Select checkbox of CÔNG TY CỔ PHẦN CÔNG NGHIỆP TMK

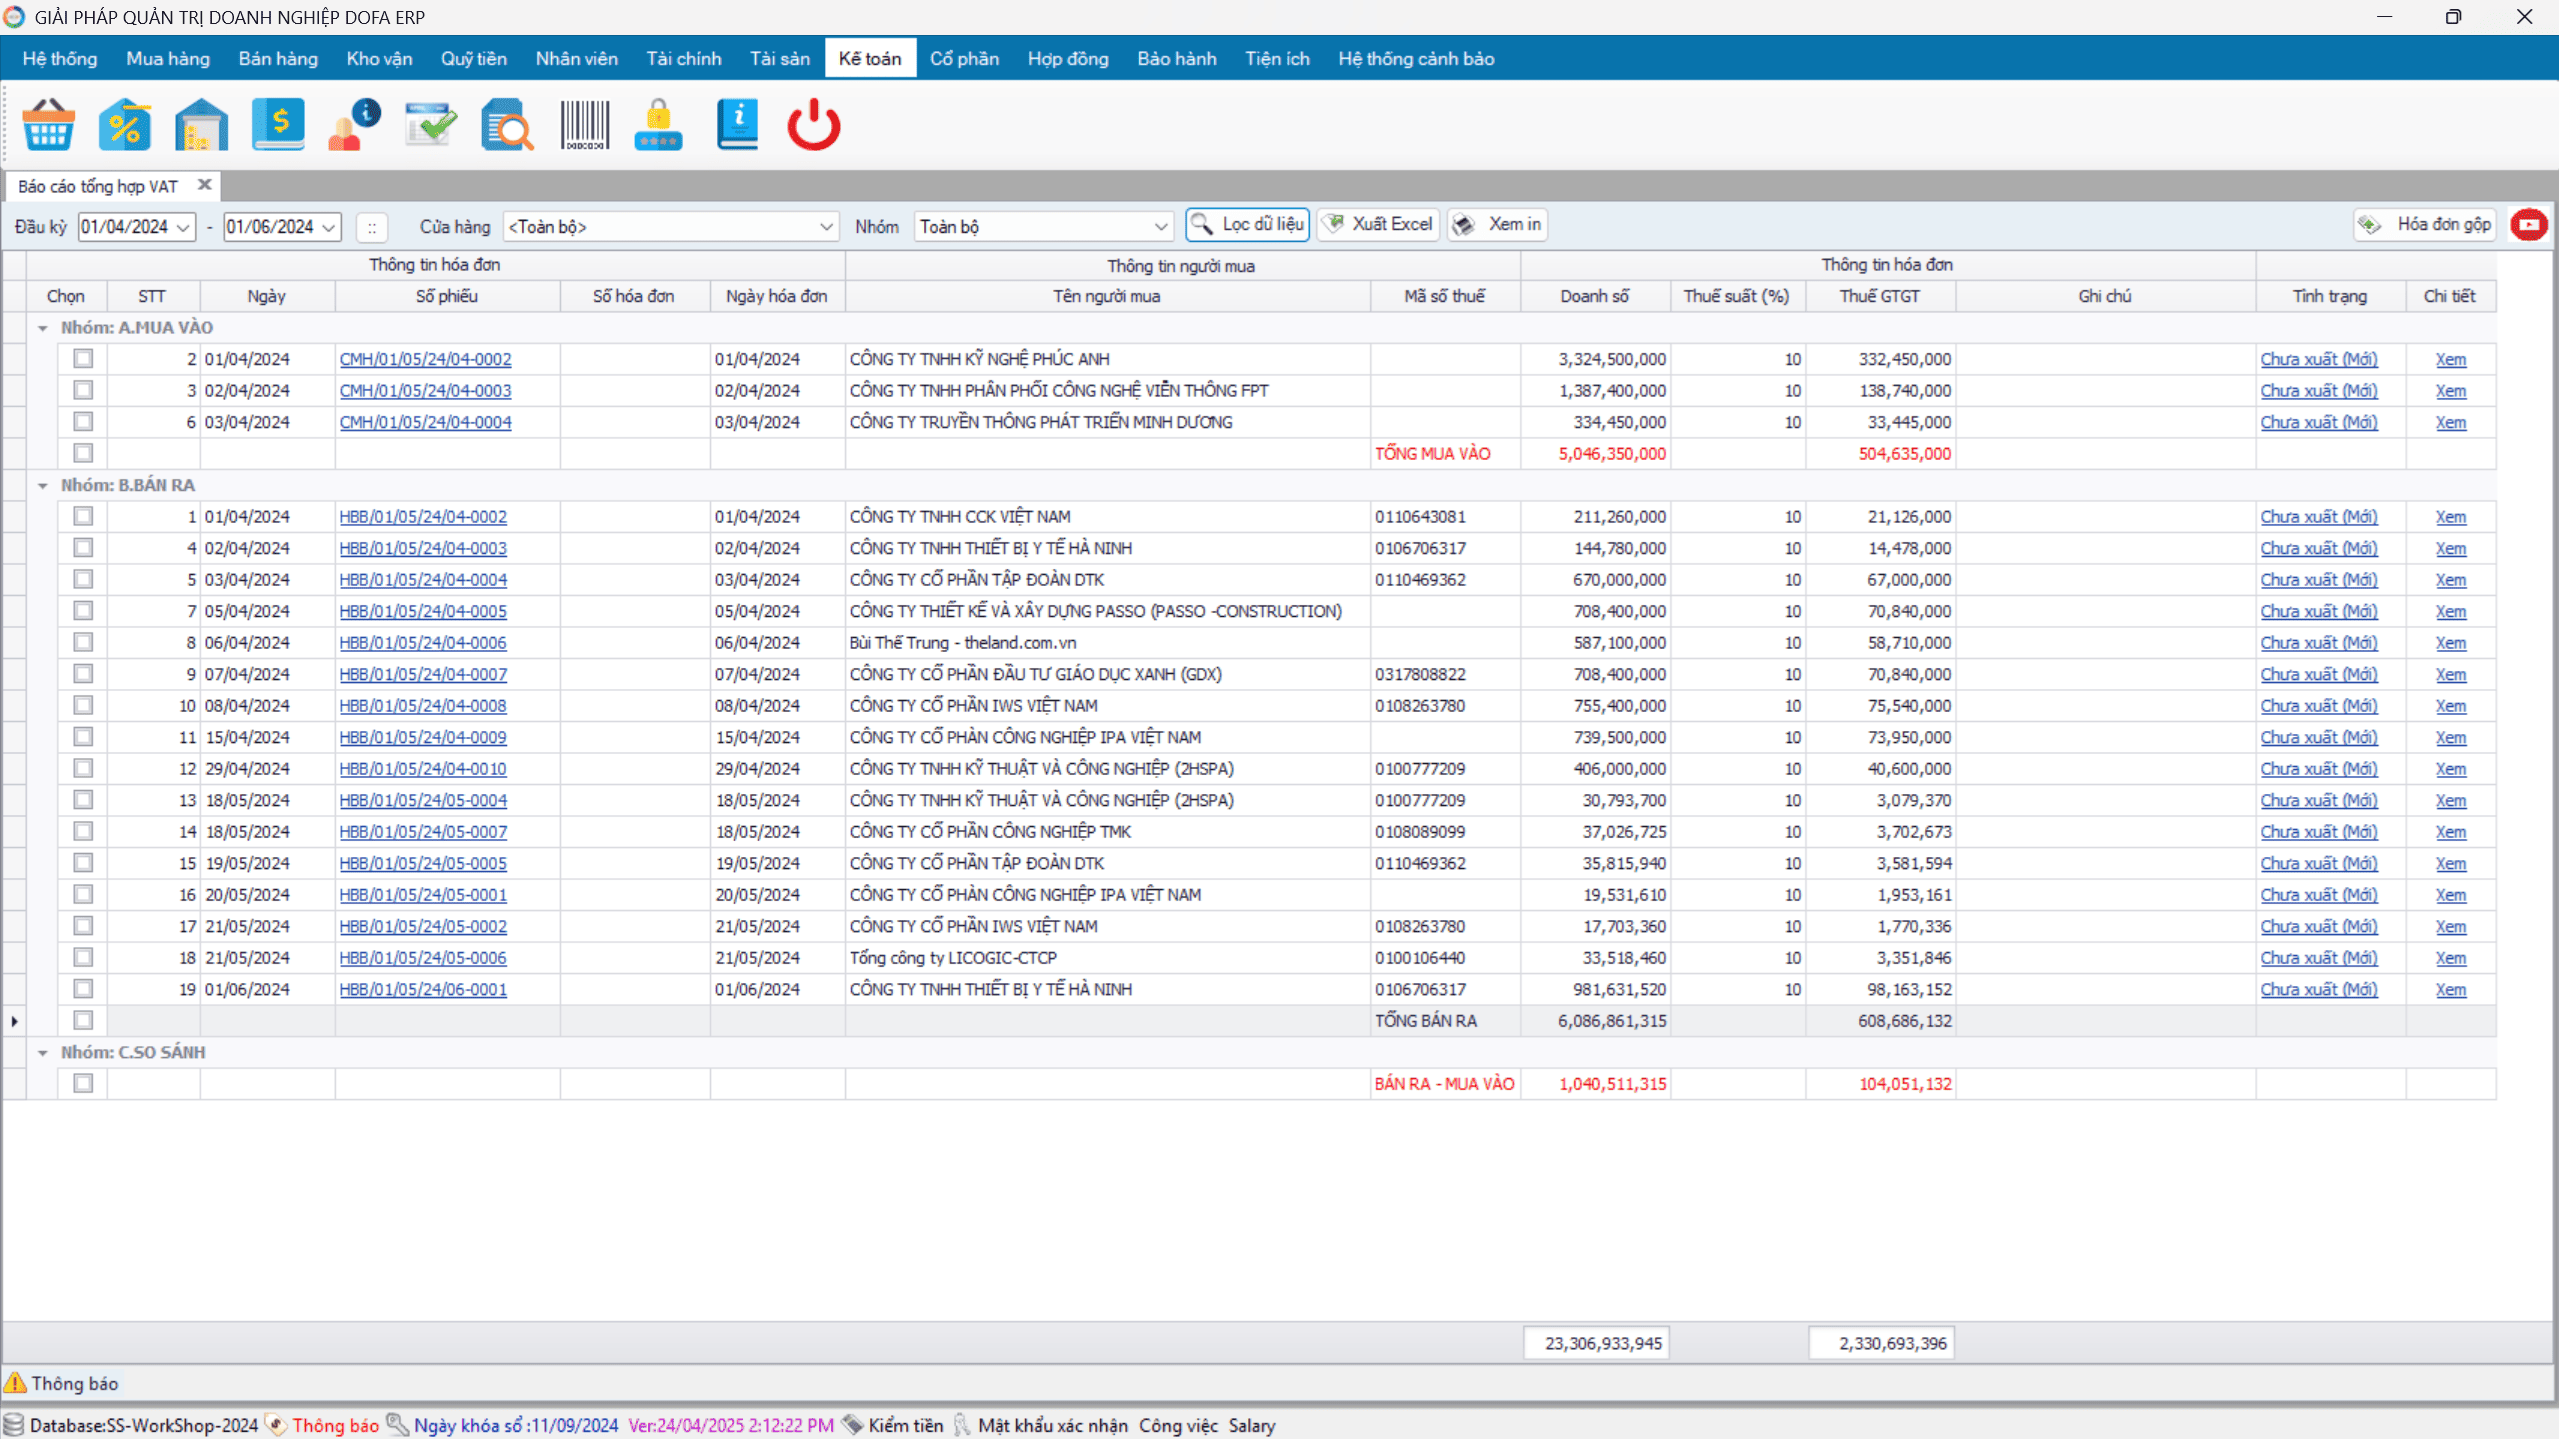[83, 831]
